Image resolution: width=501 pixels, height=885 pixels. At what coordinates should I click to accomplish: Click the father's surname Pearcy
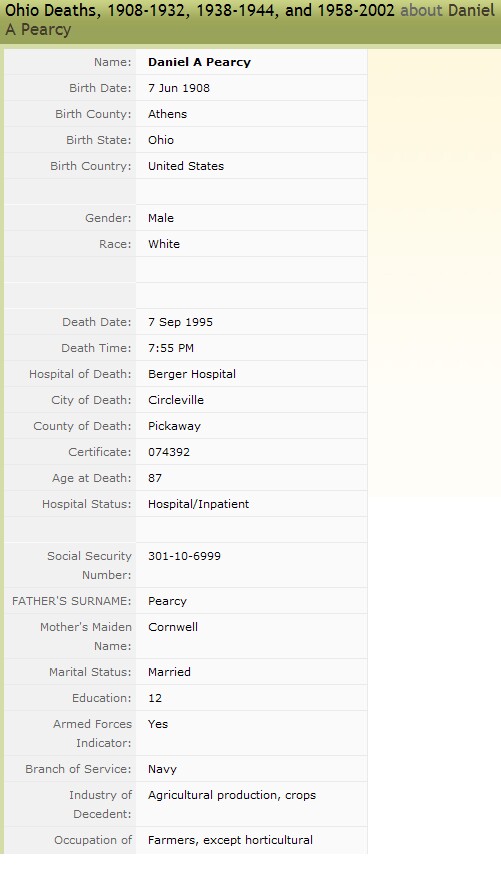167,601
